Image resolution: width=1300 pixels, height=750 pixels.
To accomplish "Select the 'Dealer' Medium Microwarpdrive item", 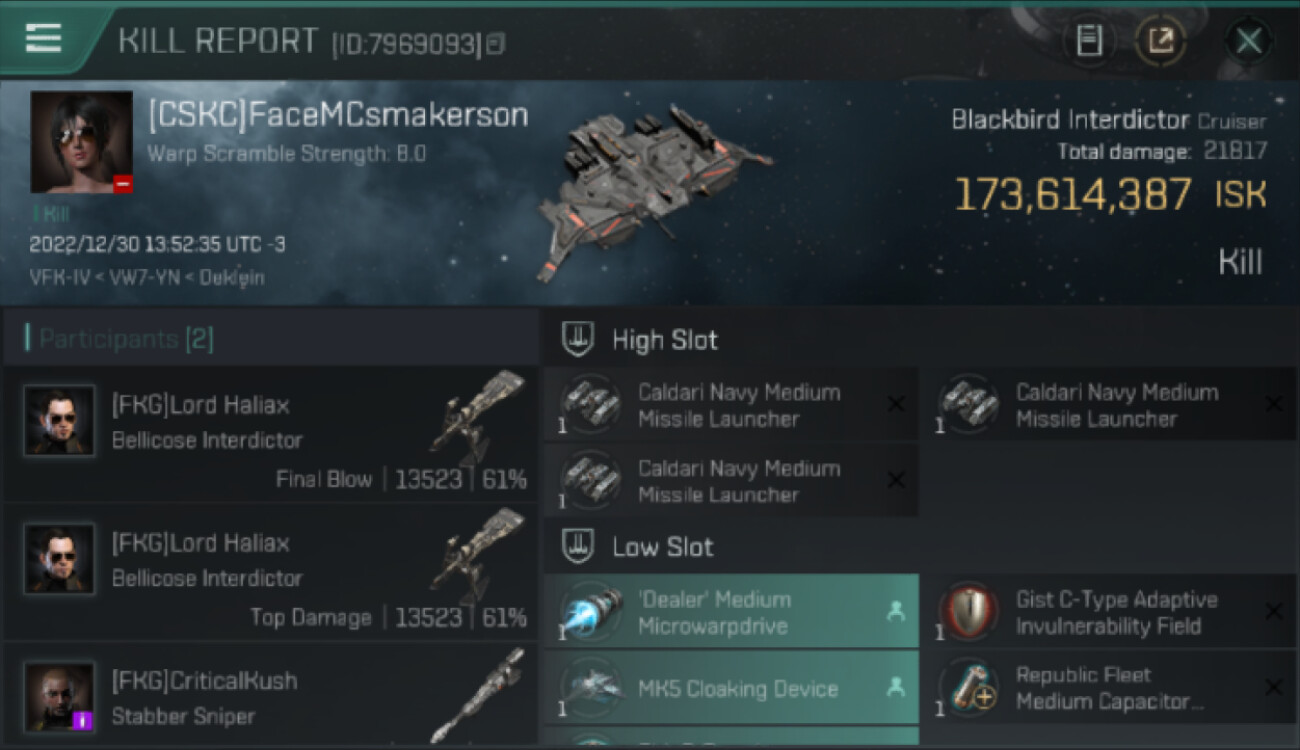I will pyautogui.click(x=730, y=612).
